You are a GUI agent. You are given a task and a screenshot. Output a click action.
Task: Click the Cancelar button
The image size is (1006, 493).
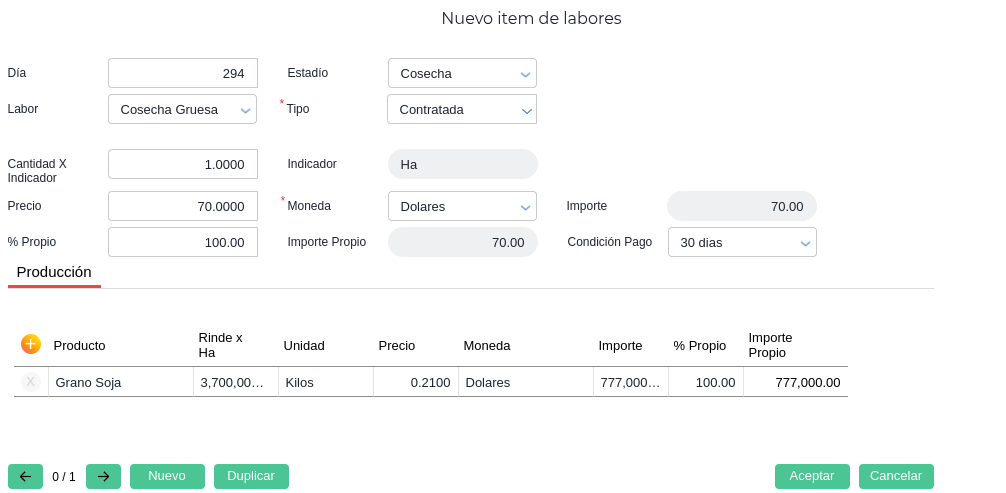[x=896, y=476]
